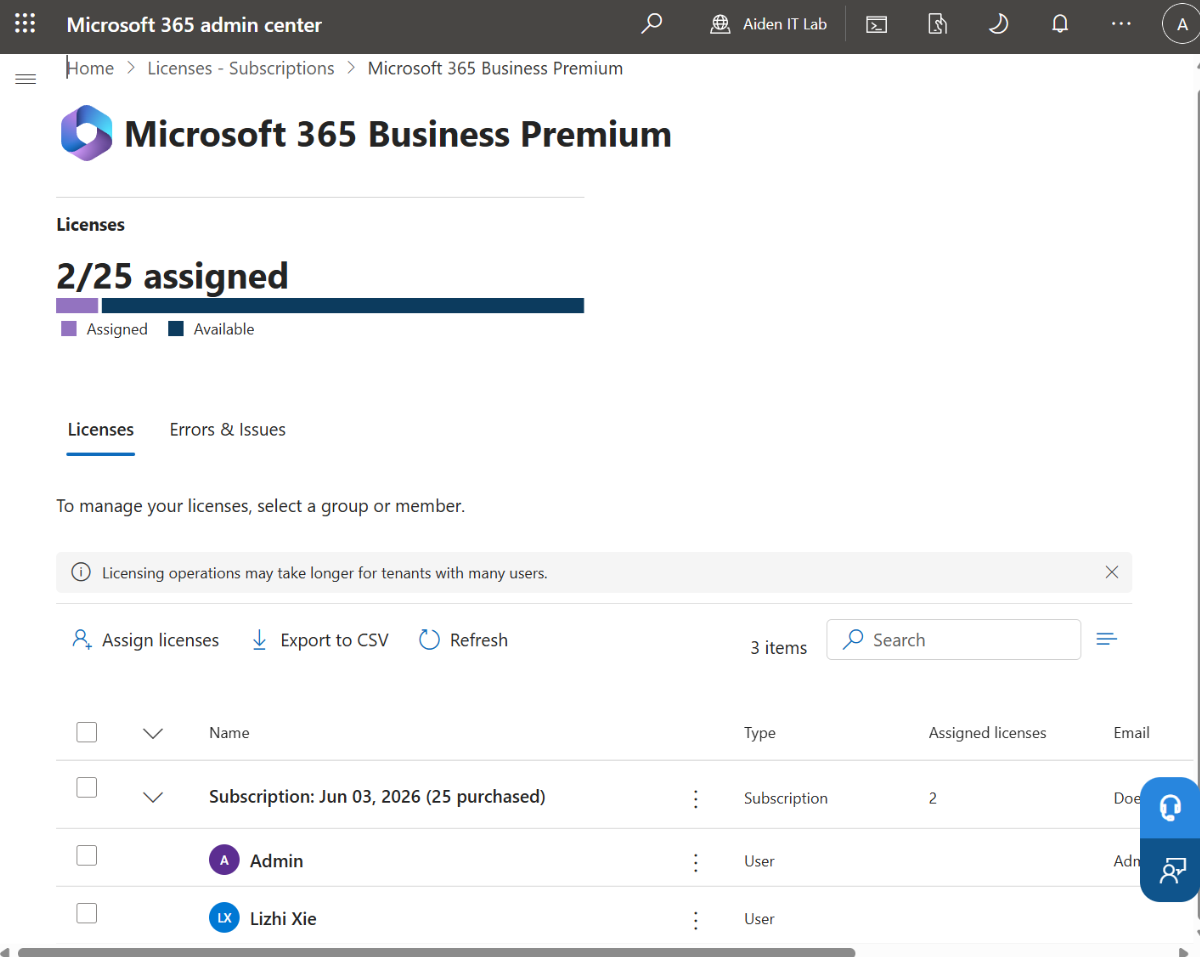Click the search magnifier in the header
This screenshot has height=957, width=1200.
click(x=652, y=24)
